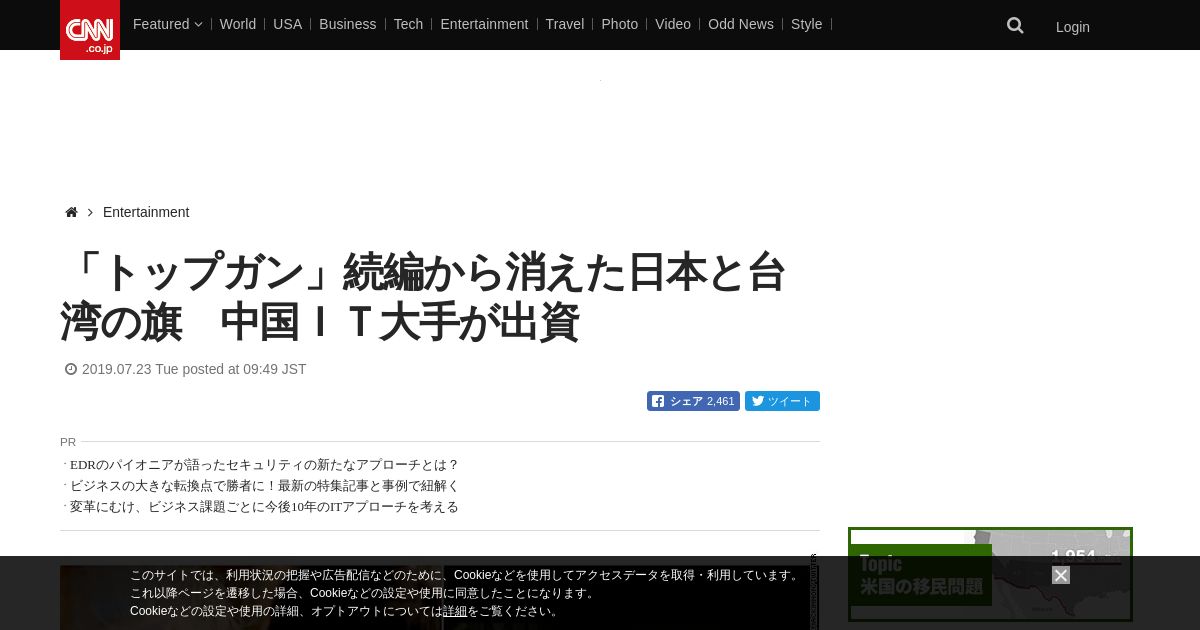Open the Style section
This screenshot has height=630, width=1200.
pos(806,24)
